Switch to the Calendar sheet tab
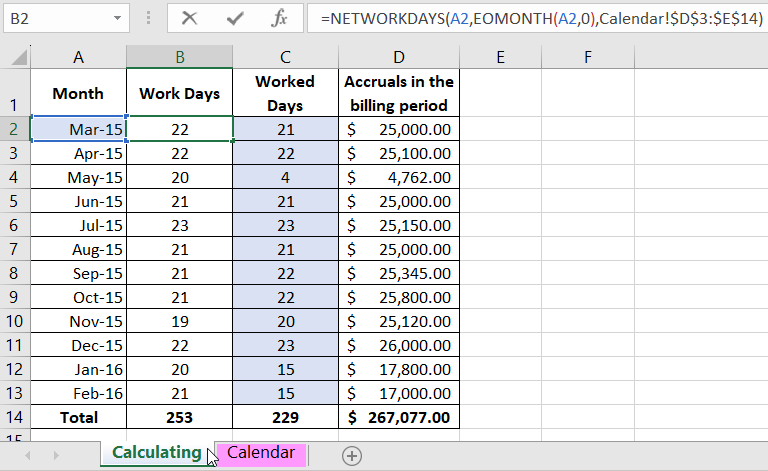The width and height of the screenshot is (768, 471). tap(261, 453)
